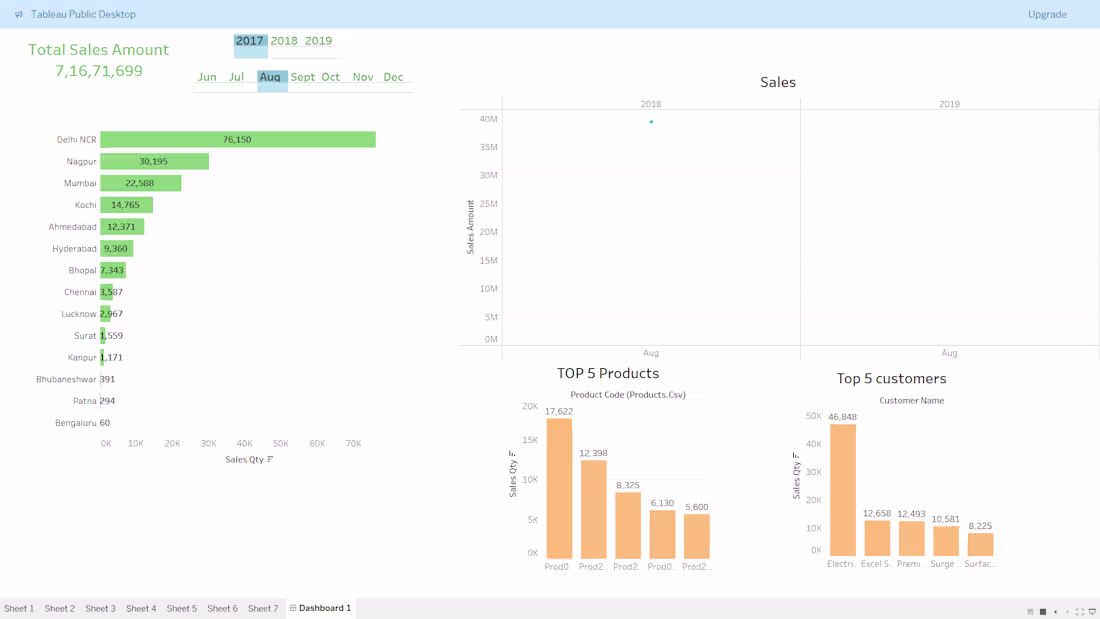Click the sort icon on the TOP 5 Products Sales Qty axis
The height and width of the screenshot is (619, 1100).
click(512, 453)
